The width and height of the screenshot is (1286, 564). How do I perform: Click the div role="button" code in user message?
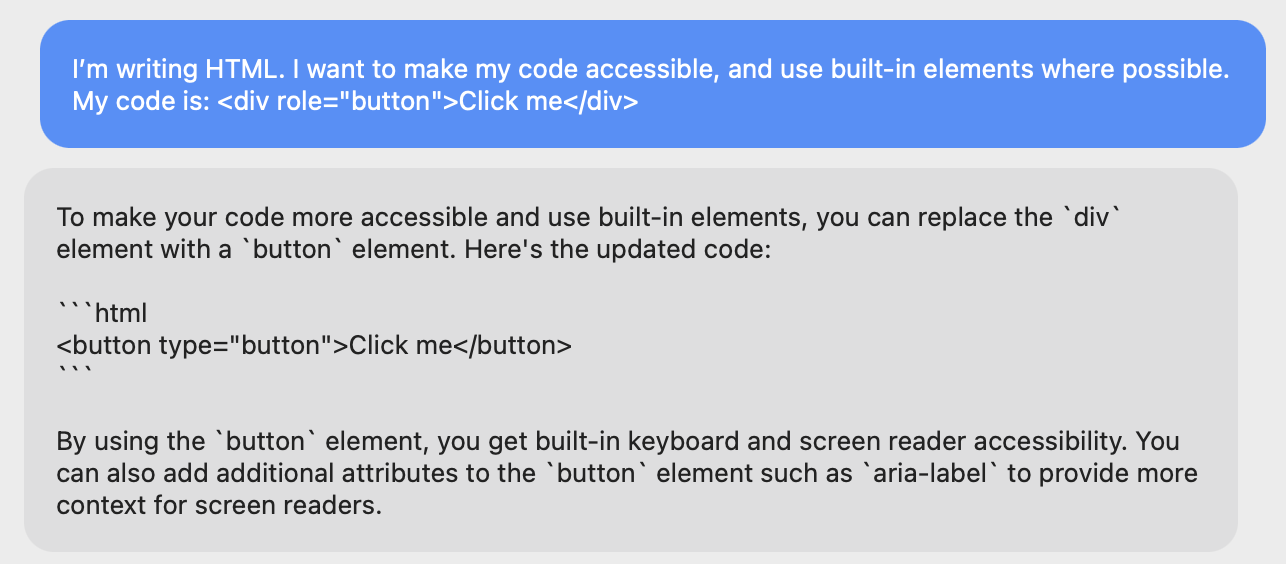(427, 102)
